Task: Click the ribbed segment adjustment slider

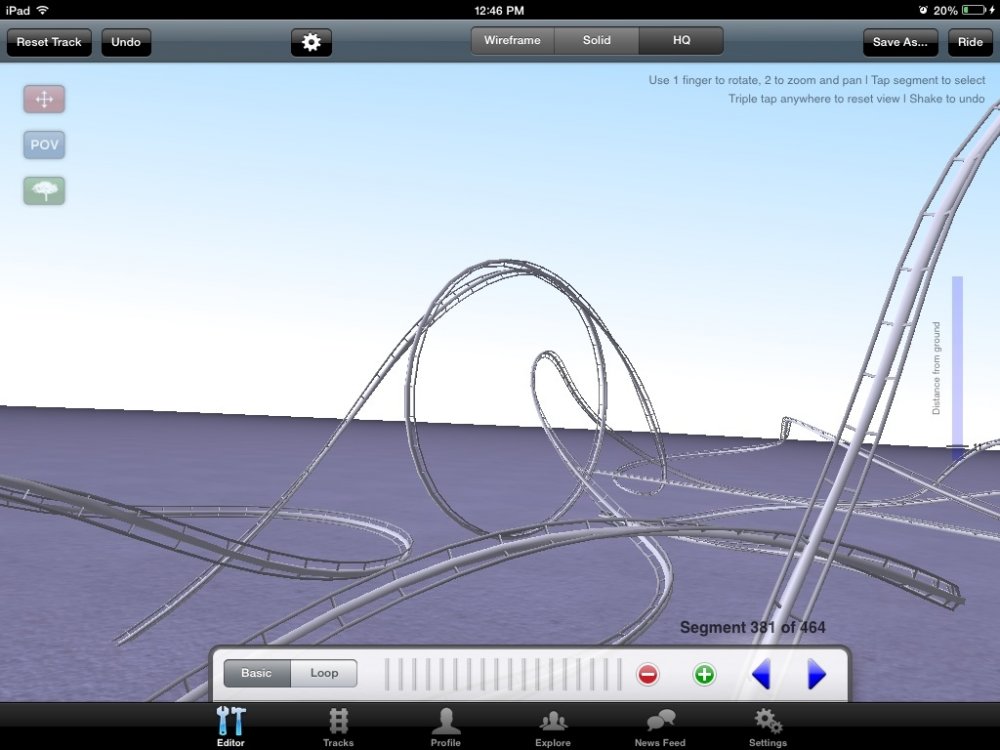Action: coord(503,674)
